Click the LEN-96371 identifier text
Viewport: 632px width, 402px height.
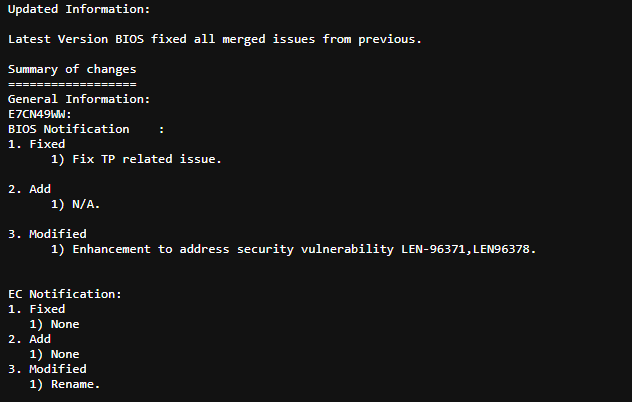[433, 249]
